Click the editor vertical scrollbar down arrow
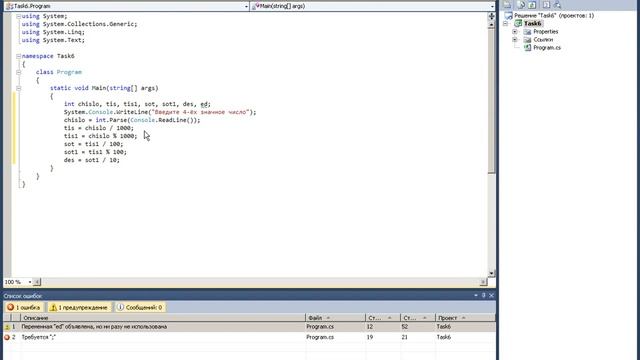 click(491, 273)
